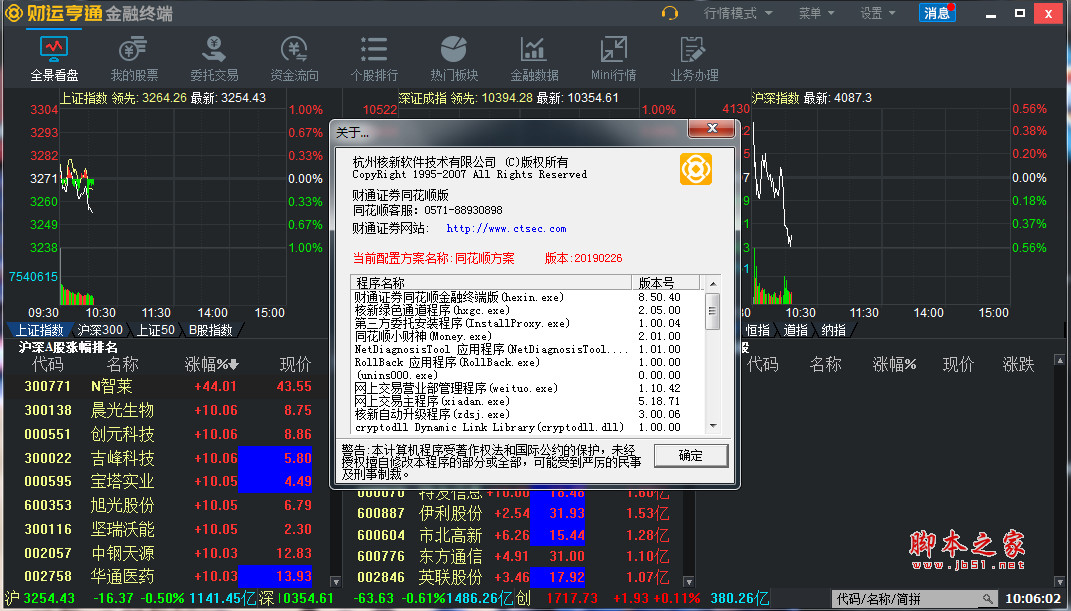1071x611 pixels.
Task: Click the scrollbar thumb in About list
Action: (712, 311)
